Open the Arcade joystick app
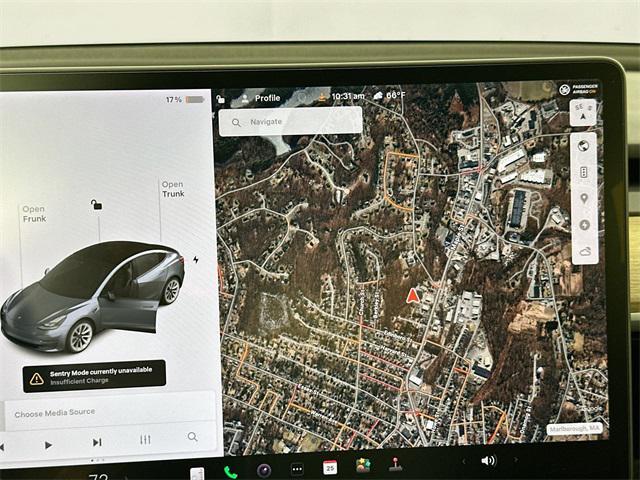Viewport: 640px width, 480px height. coord(395,464)
